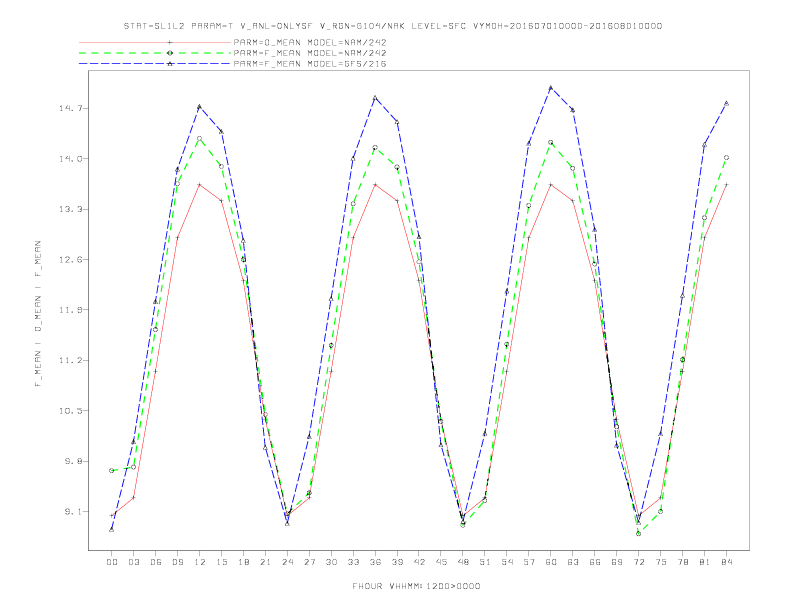Click x-axis tick label 00
The height and width of the screenshot is (612, 792).
pos(112,562)
